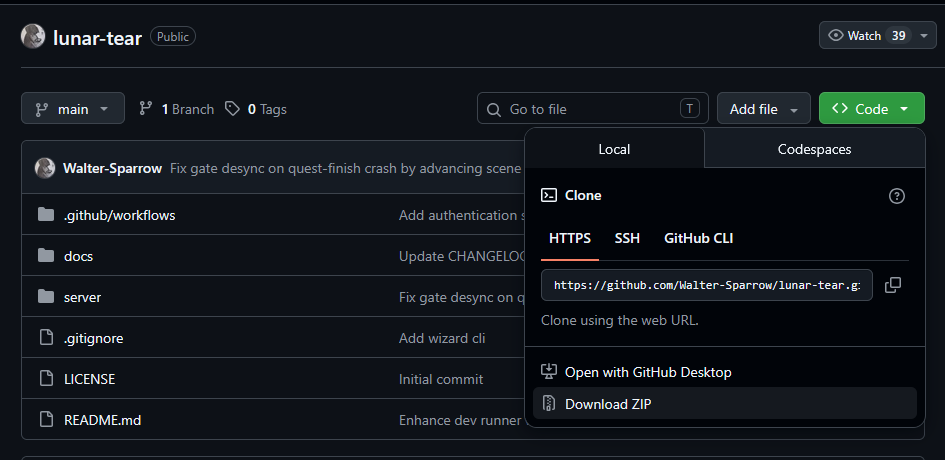Viewport: 945px width, 460px height.
Task: Switch to the Local tab
Action: [x=614, y=149]
